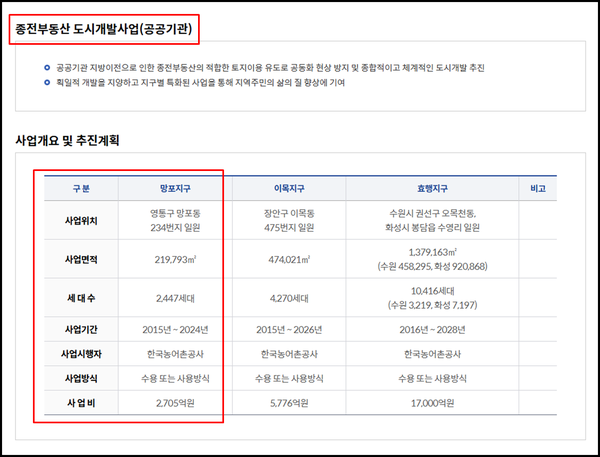The image size is (600, 457).
Task: Click the 사업개요 및 추진계획 heading
Action: (x=67, y=140)
